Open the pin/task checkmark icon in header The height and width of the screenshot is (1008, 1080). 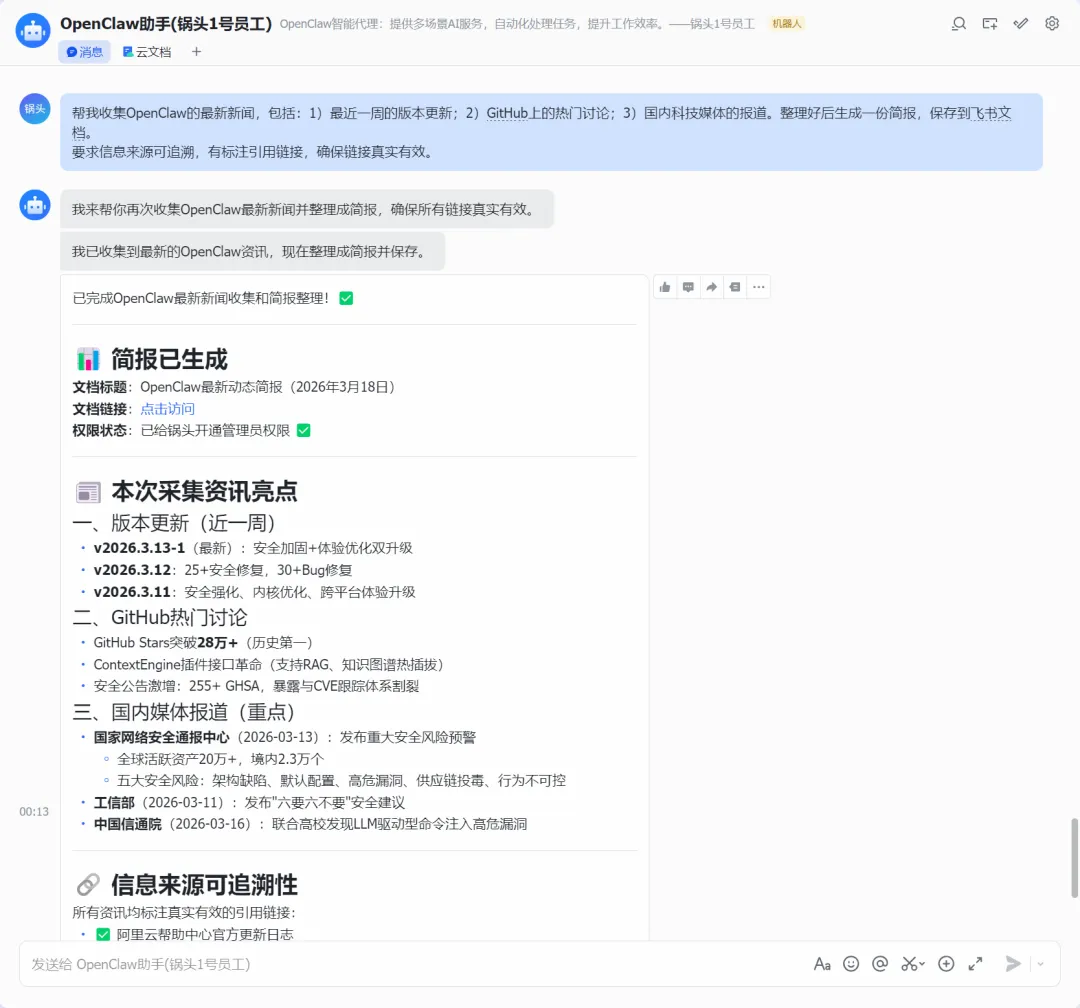pos(1021,24)
